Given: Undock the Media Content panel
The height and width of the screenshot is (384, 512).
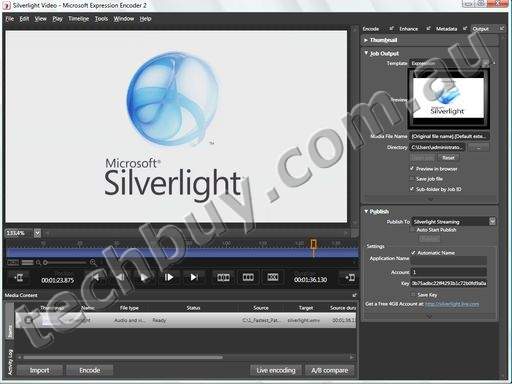Looking at the screenshot, I should pyautogui.click(x=354, y=295).
